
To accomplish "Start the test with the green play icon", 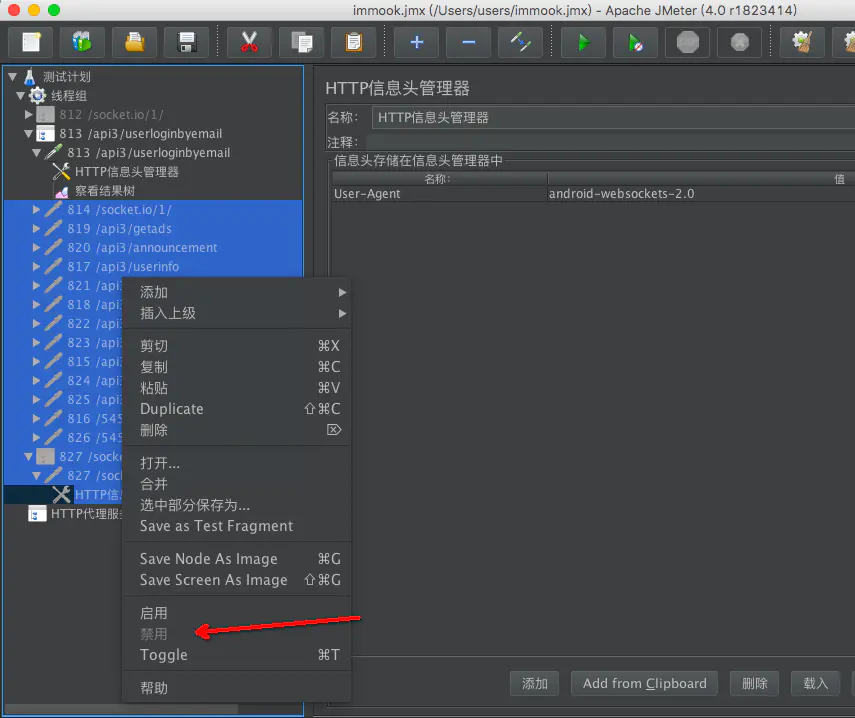I will coord(583,42).
